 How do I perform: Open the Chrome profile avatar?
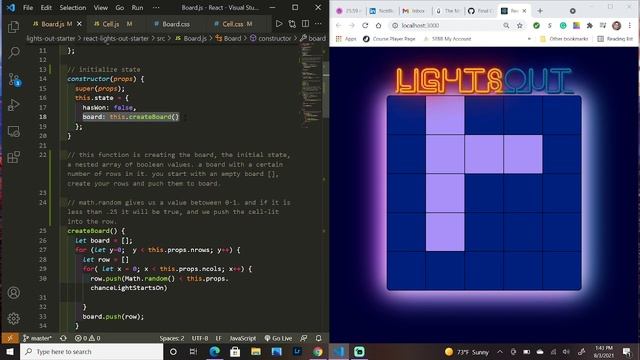tap(616, 25)
